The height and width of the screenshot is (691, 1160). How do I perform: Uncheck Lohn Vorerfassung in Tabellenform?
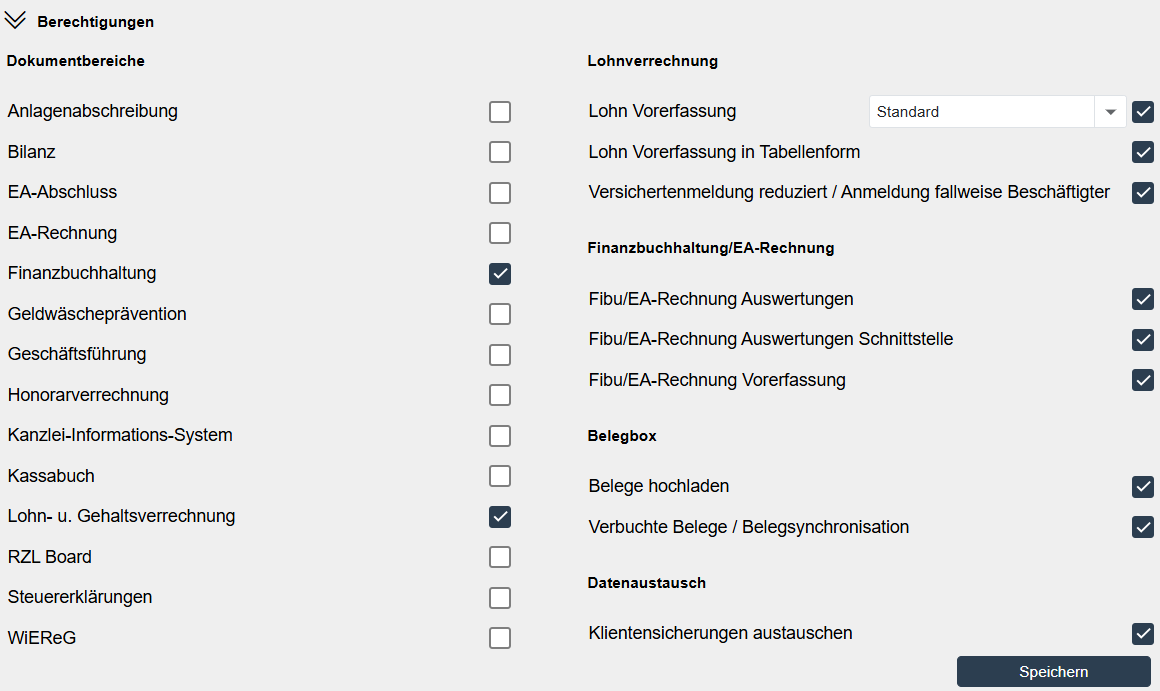pos(1143,152)
